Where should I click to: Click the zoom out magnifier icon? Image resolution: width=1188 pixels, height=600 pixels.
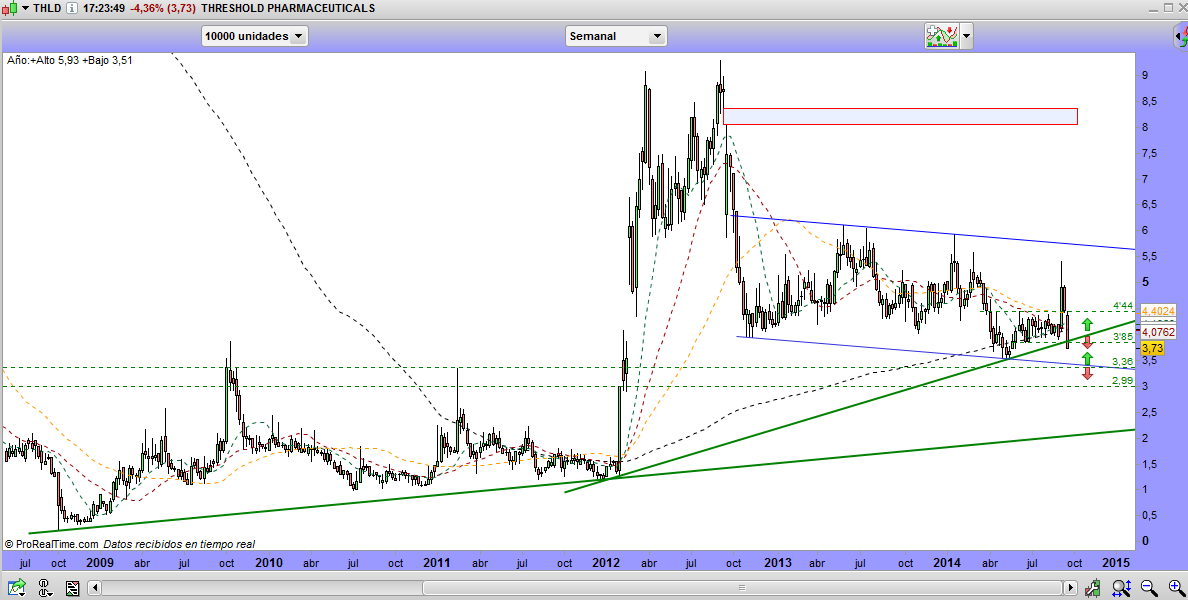(1149, 588)
